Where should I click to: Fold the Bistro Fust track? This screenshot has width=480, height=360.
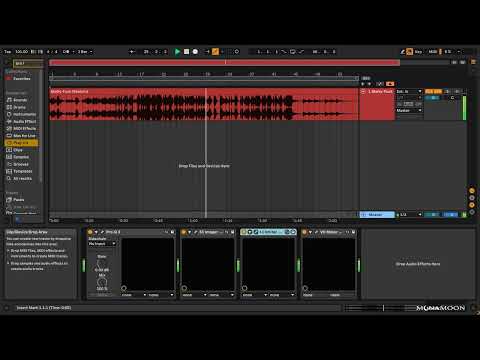pos(363,92)
